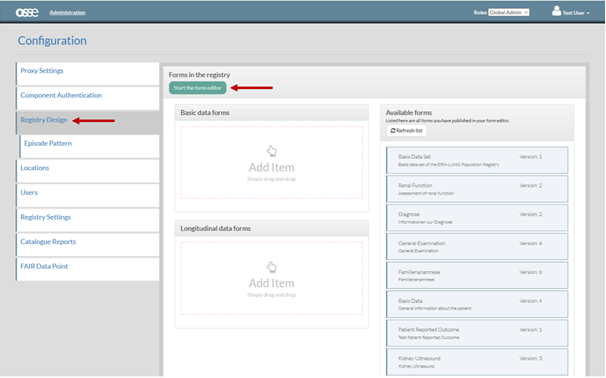The width and height of the screenshot is (606, 378).
Task: Select the Patient Reported Outcome form
Action: click(x=477, y=333)
